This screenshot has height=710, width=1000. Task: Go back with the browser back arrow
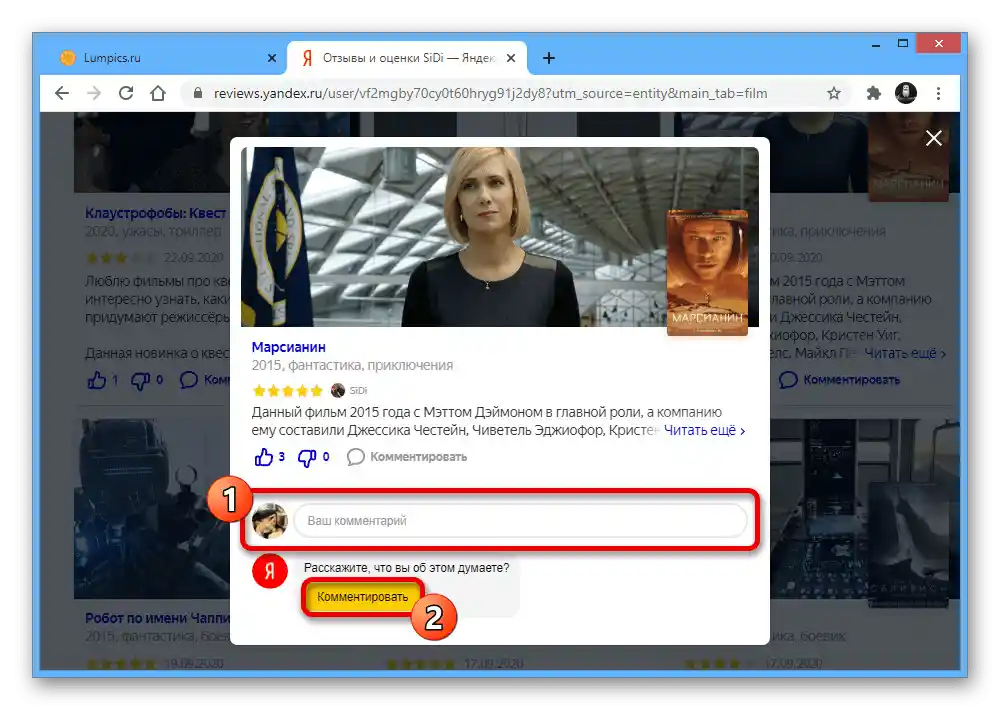point(62,93)
